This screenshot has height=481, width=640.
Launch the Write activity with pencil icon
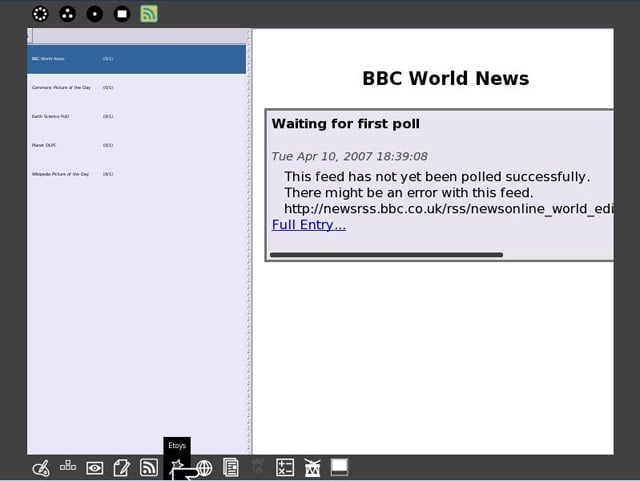122,468
